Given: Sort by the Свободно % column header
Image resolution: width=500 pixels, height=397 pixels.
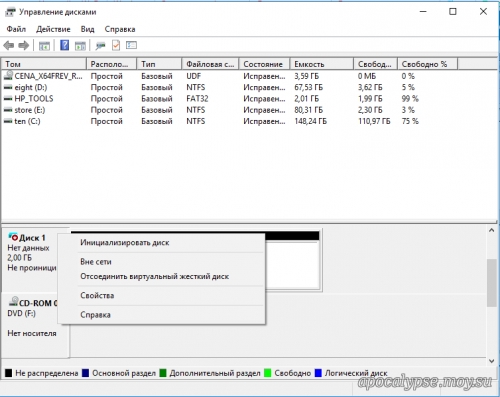Looking at the screenshot, I should coord(428,64).
